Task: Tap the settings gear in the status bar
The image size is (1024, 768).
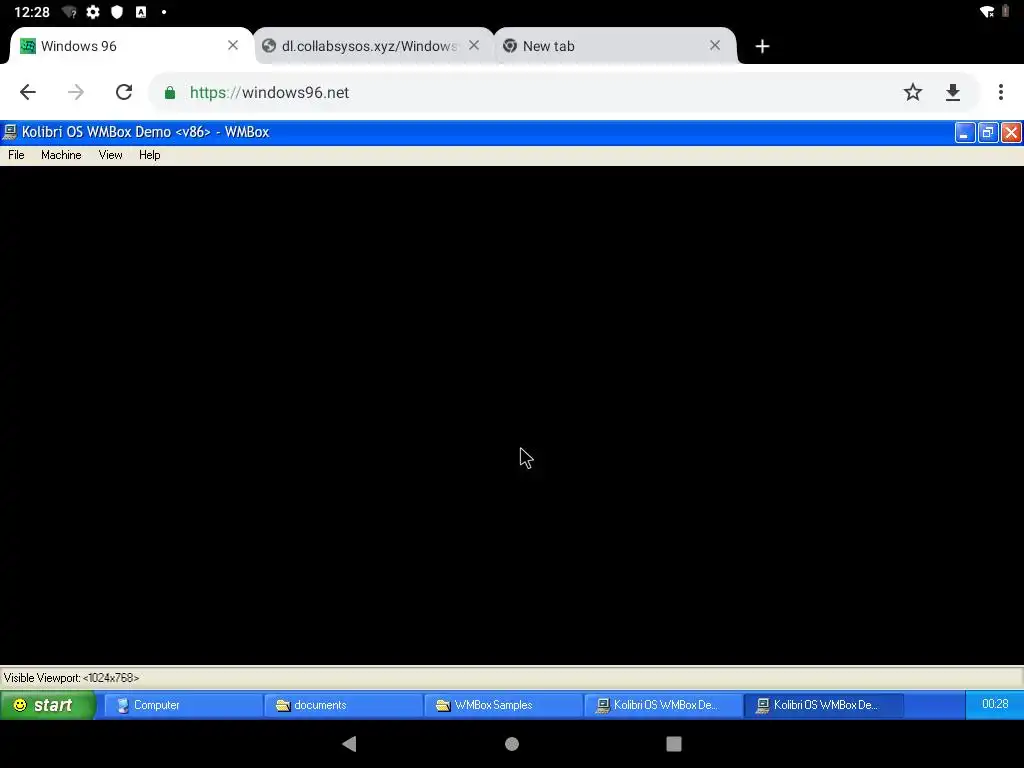Action: [93, 12]
